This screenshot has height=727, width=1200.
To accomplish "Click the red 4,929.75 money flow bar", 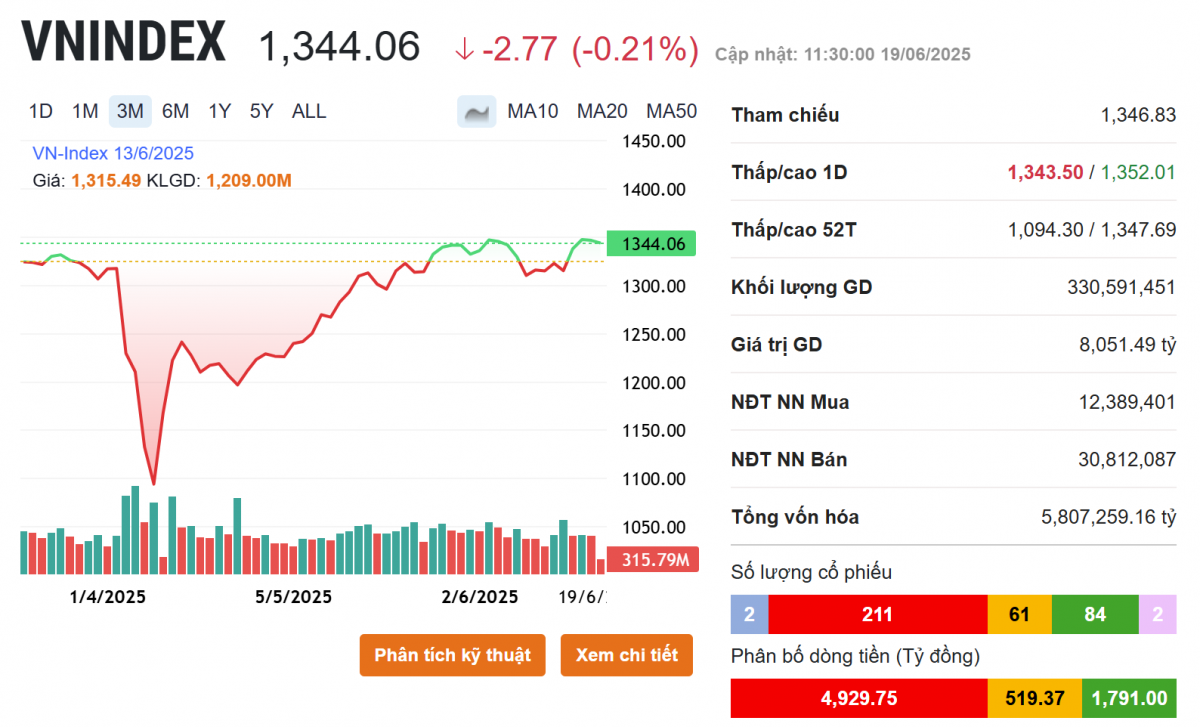I will click(859, 698).
